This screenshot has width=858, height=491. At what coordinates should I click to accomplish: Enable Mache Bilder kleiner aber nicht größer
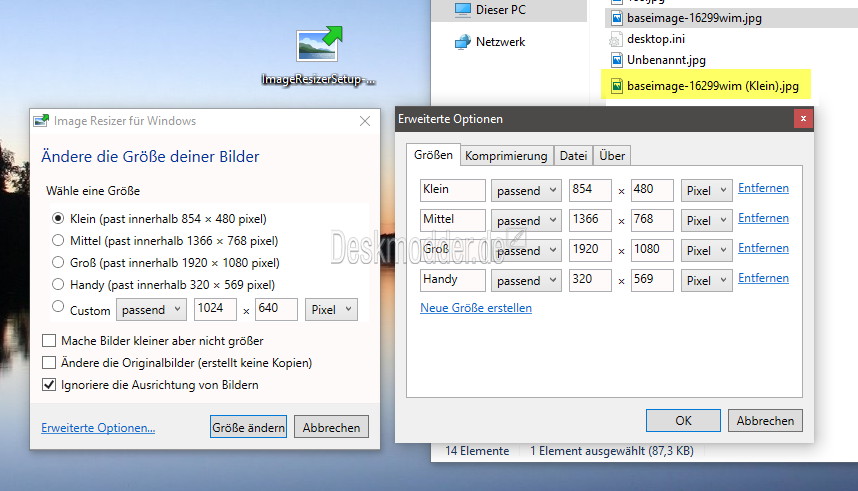pyautogui.click(x=49, y=340)
